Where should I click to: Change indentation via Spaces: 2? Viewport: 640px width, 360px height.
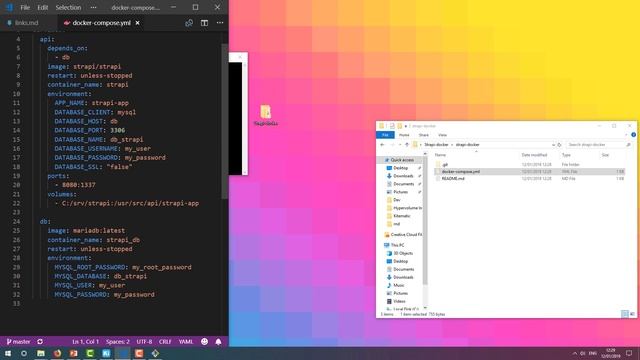[118, 342]
